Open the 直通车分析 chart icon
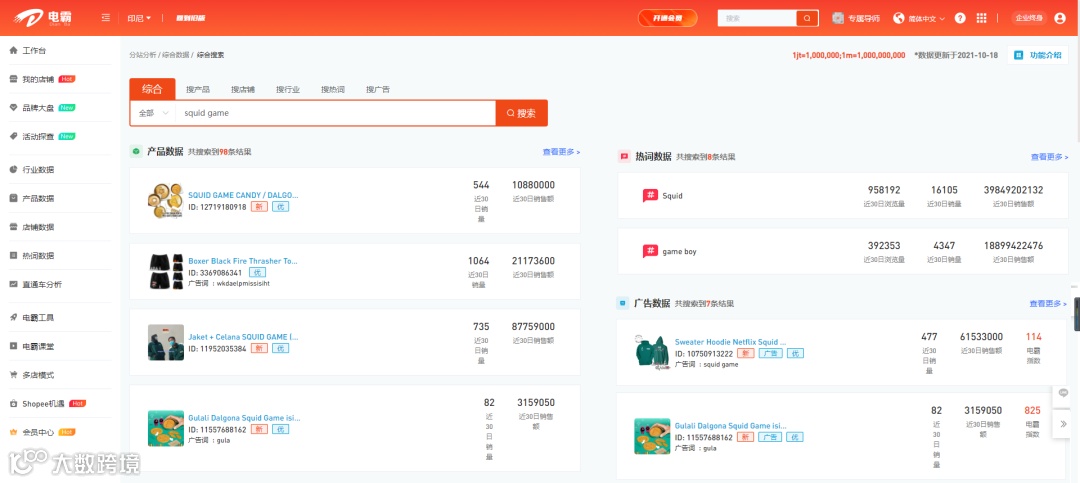1080x483 pixels. (x=13, y=285)
